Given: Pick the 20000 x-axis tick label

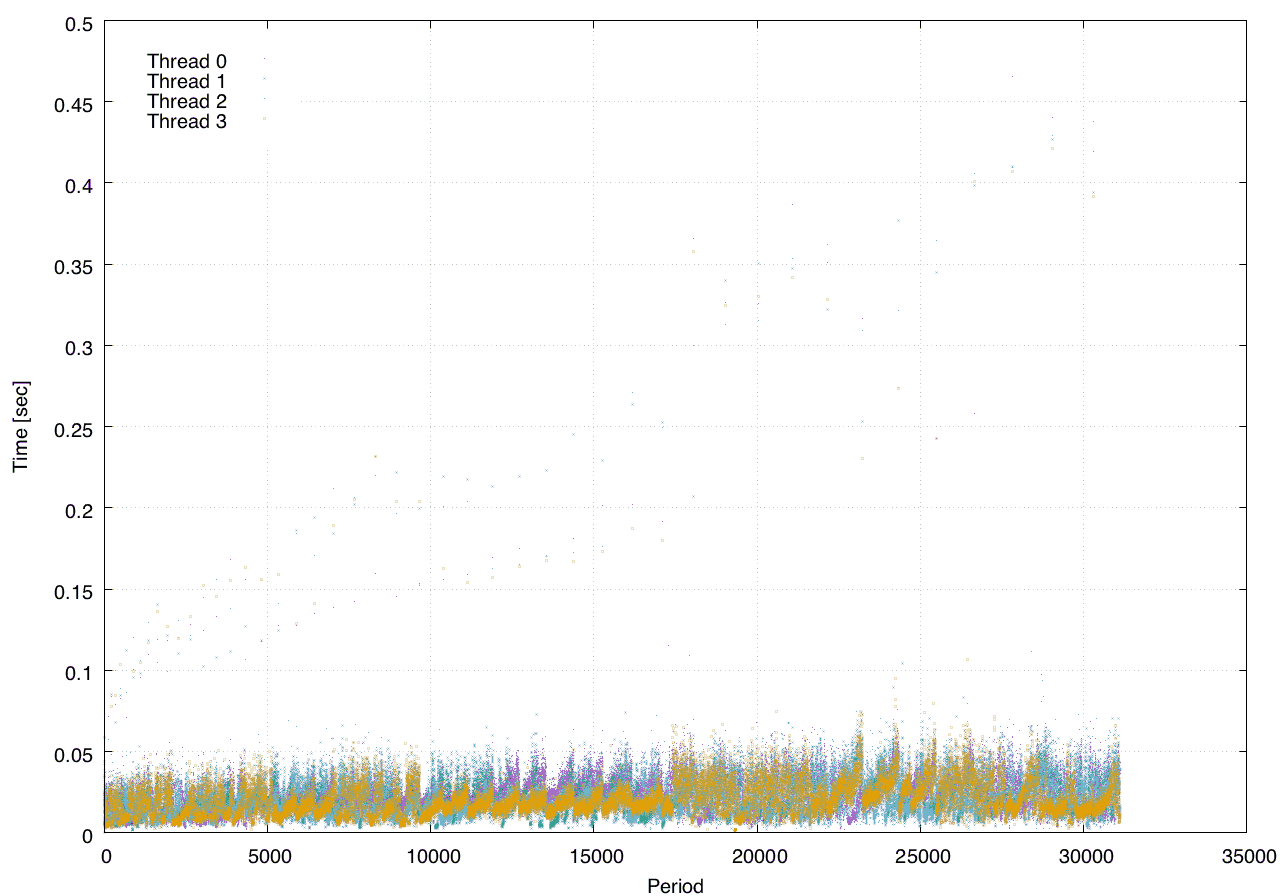Looking at the screenshot, I should (757, 856).
